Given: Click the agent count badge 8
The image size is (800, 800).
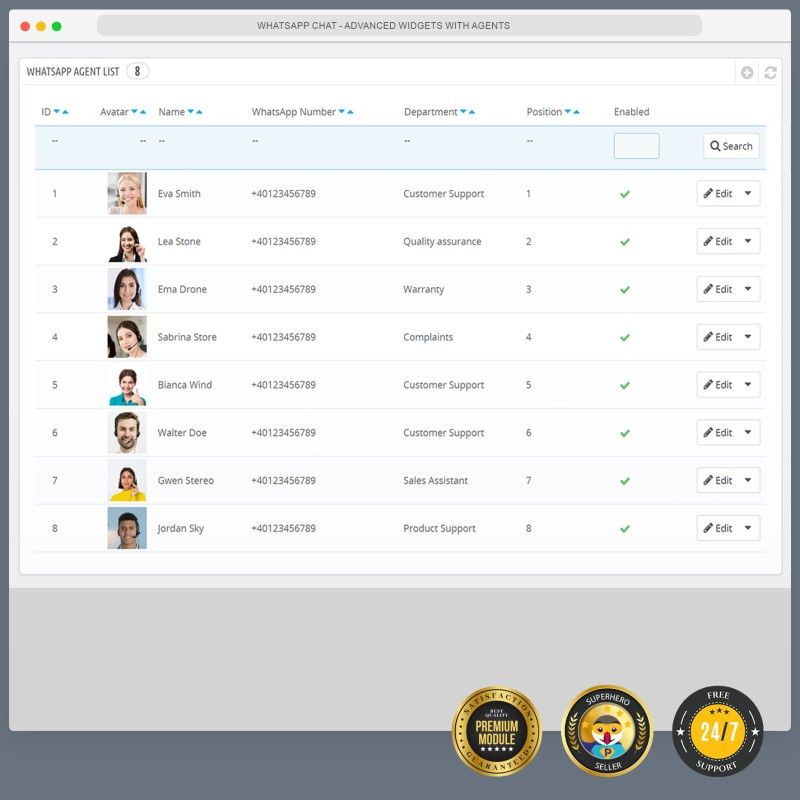Looking at the screenshot, I should [x=137, y=71].
